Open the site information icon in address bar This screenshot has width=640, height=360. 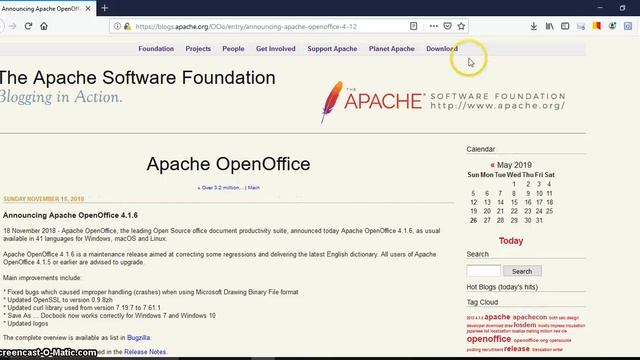point(117,26)
